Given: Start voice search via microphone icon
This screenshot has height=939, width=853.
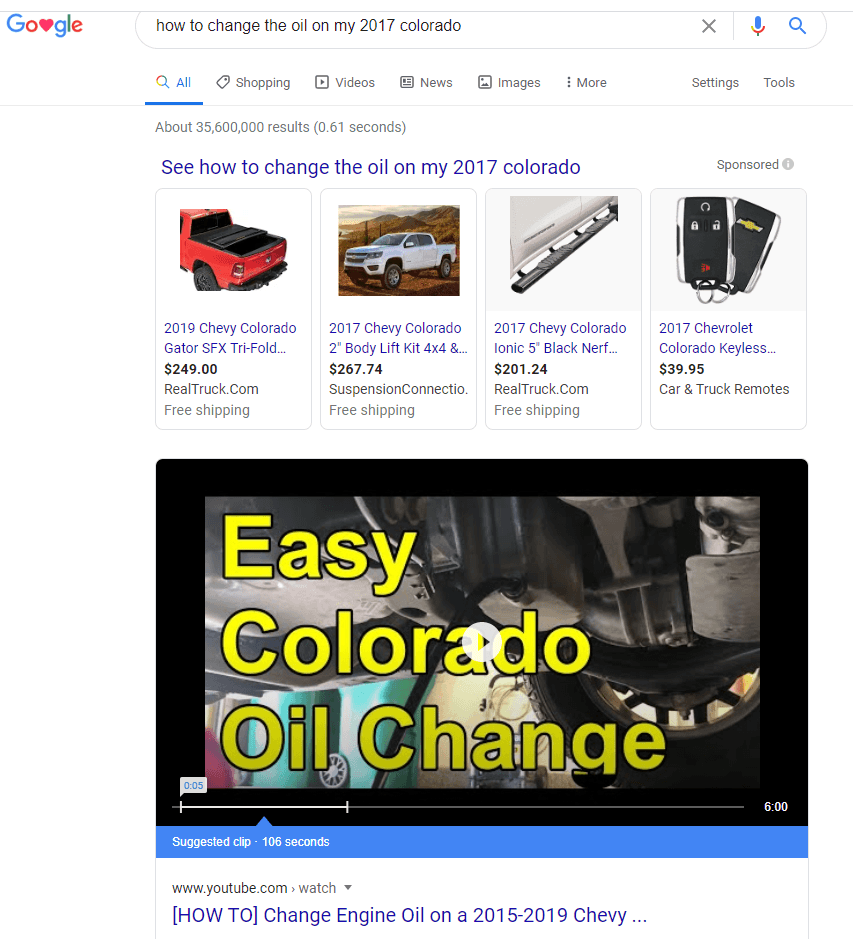Looking at the screenshot, I should 758,26.
